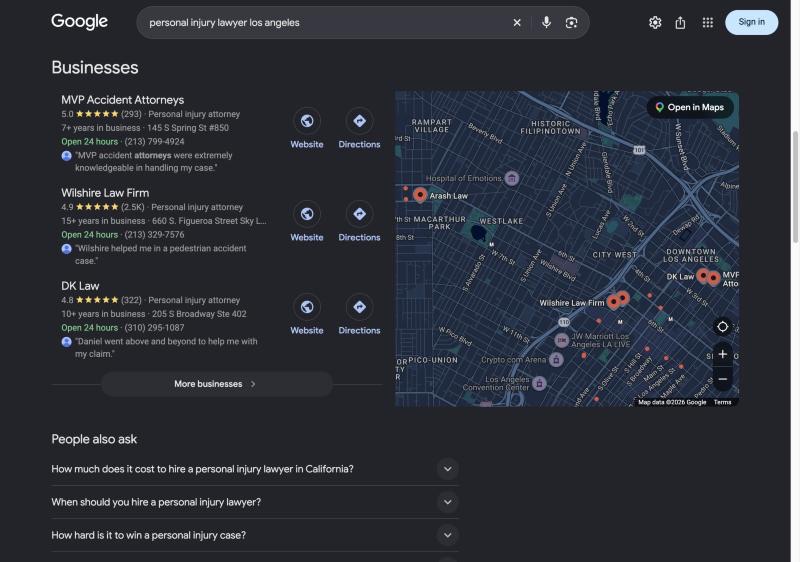The image size is (800, 562).
Task: Click the Google logo
Action: (x=80, y=21)
